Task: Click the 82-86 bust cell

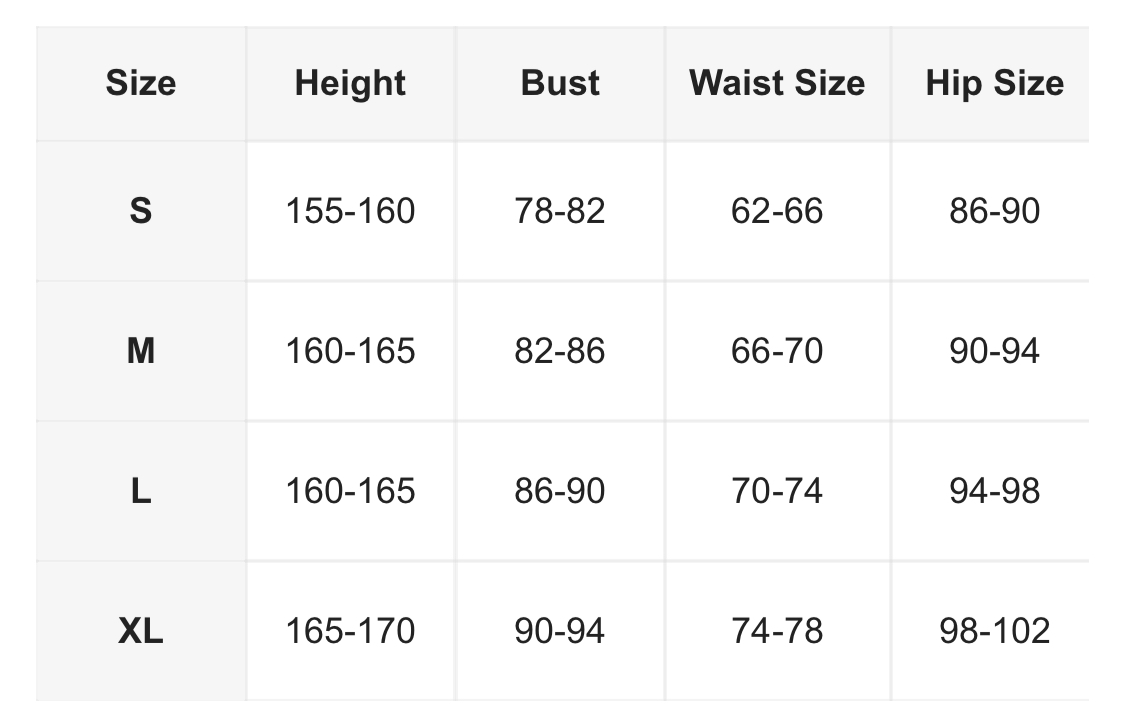Action: 560,351
